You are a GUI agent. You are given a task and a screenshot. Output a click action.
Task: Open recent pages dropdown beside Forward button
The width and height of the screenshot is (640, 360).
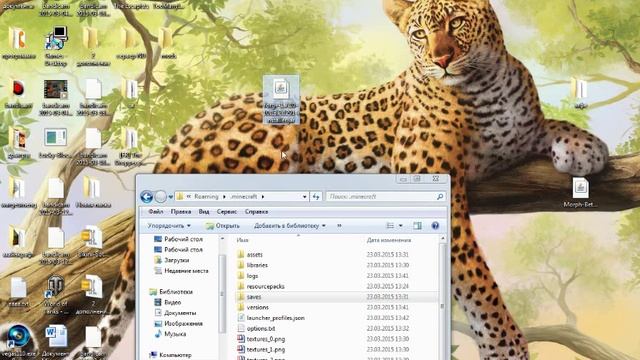click(x=171, y=197)
